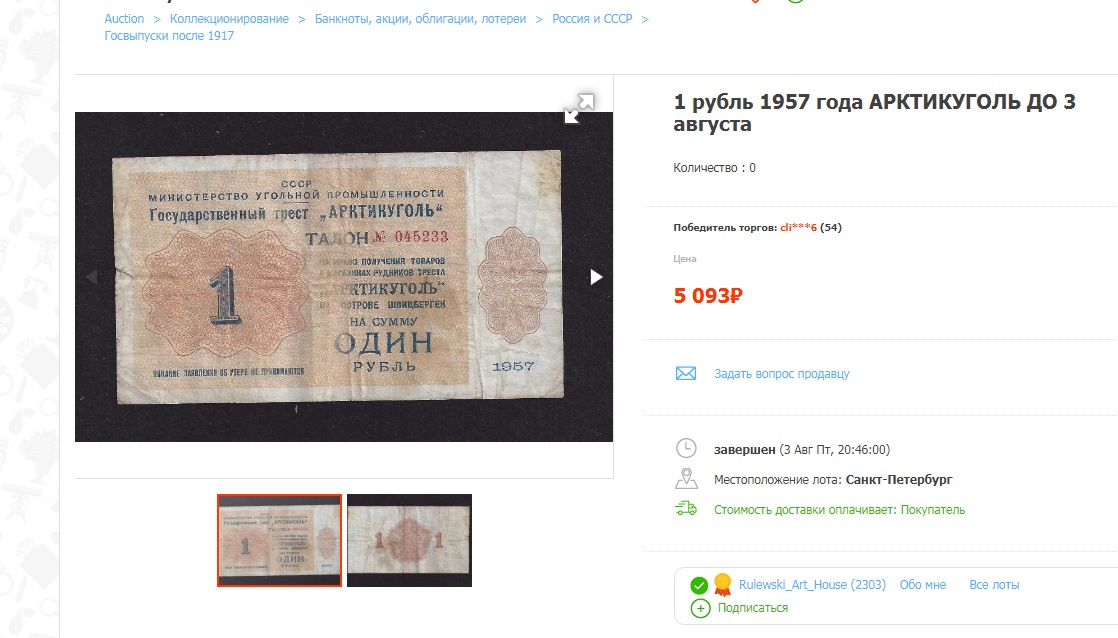Open seller Rulewski_Art_House profile
This screenshot has width=1118, height=638.
pyautogui.click(x=812, y=585)
